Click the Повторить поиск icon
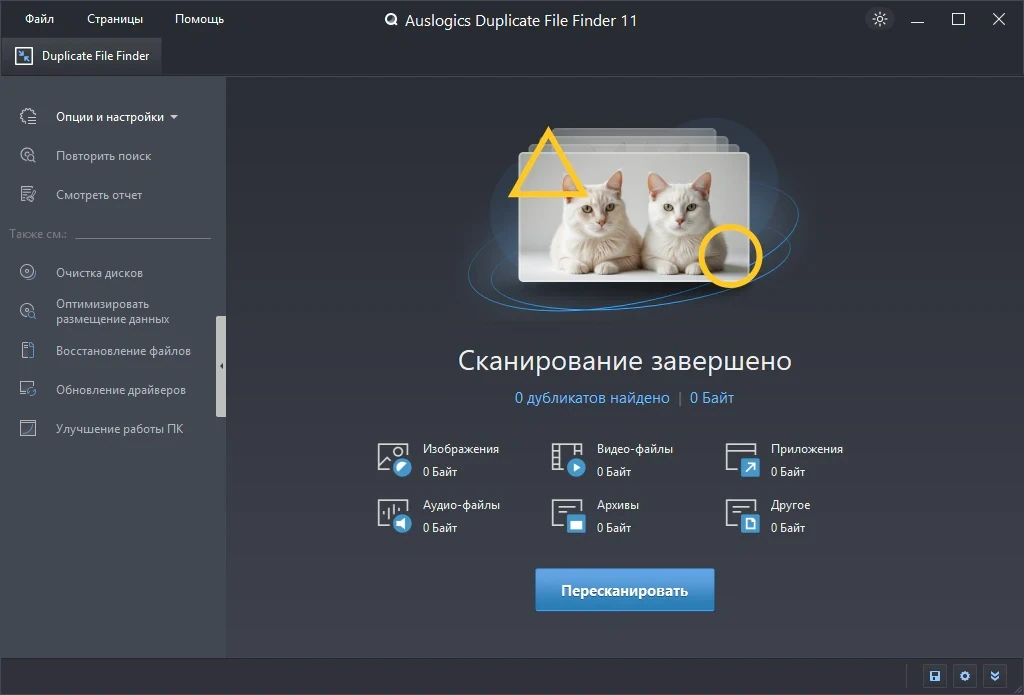 (28, 155)
